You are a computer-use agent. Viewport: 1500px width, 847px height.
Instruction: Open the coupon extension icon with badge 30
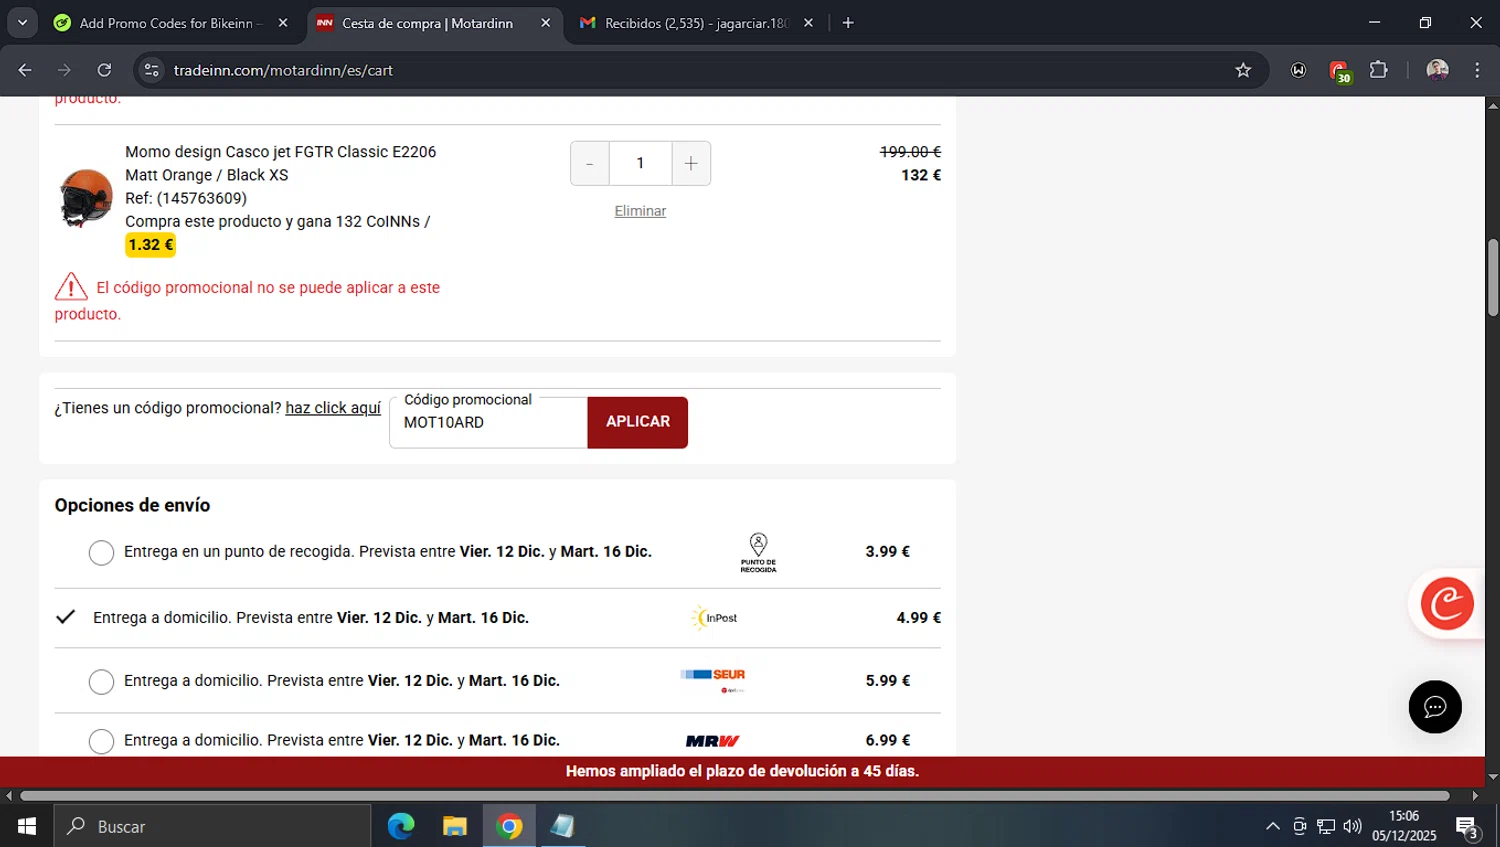click(x=1340, y=71)
